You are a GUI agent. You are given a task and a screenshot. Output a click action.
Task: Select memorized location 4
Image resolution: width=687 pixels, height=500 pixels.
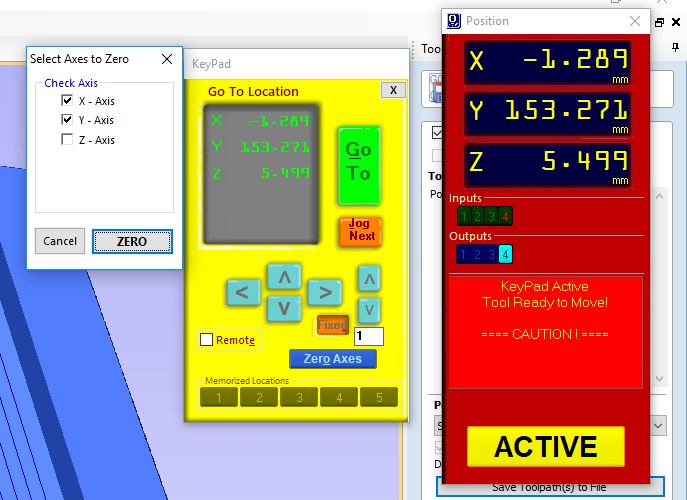click(339, 397)
